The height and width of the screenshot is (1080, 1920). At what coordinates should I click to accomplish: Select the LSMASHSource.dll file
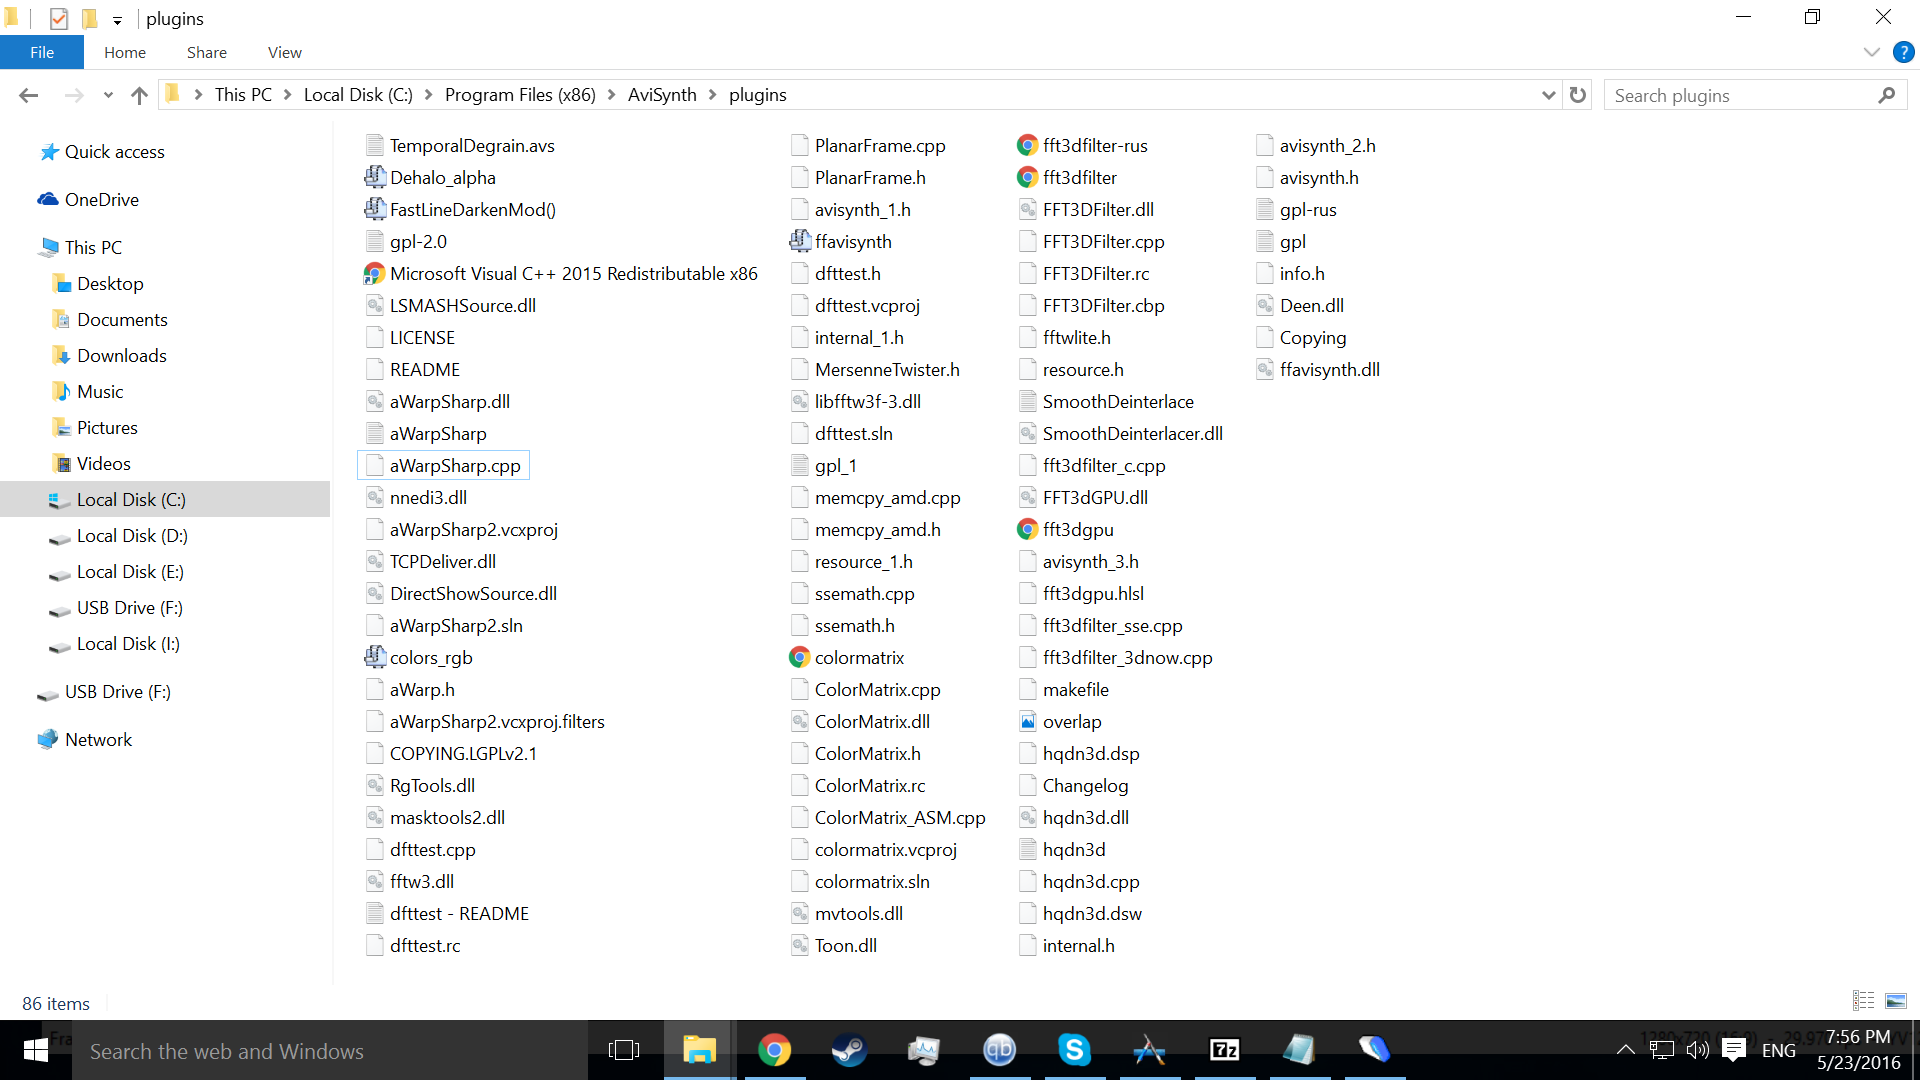[451, 305]
